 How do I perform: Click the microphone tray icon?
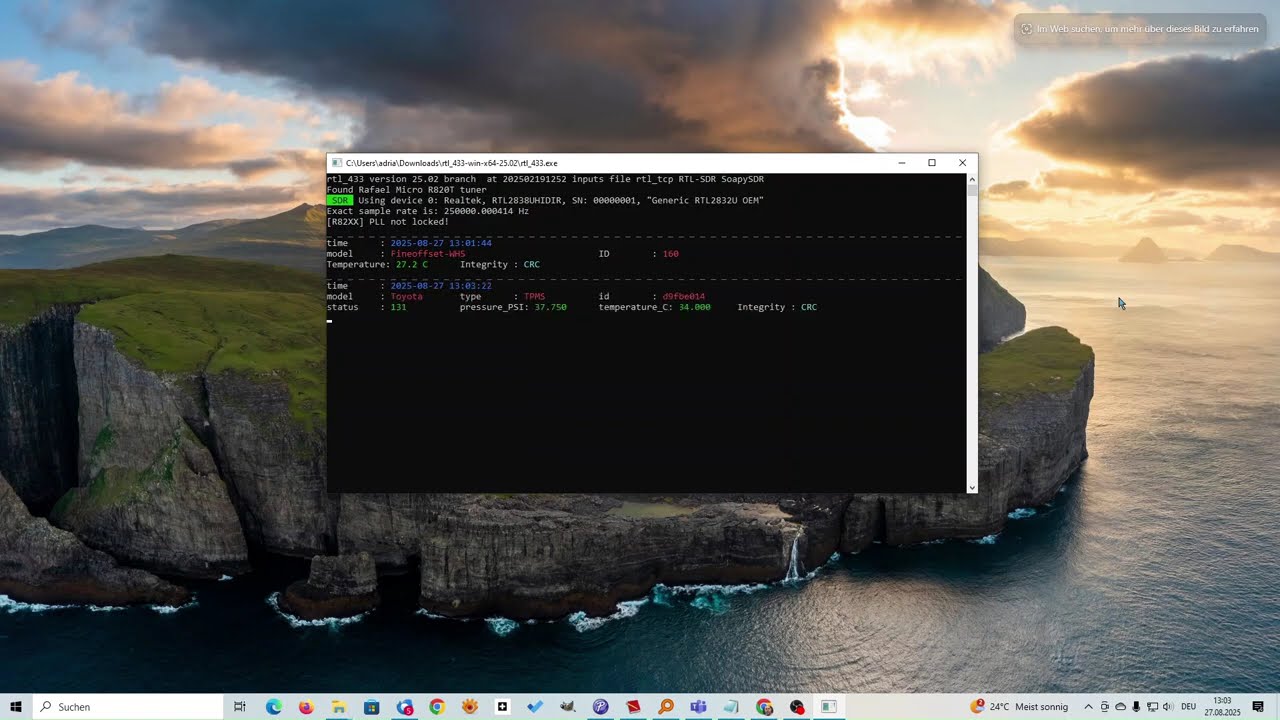pyautogui.click(x=1136, y=707)
